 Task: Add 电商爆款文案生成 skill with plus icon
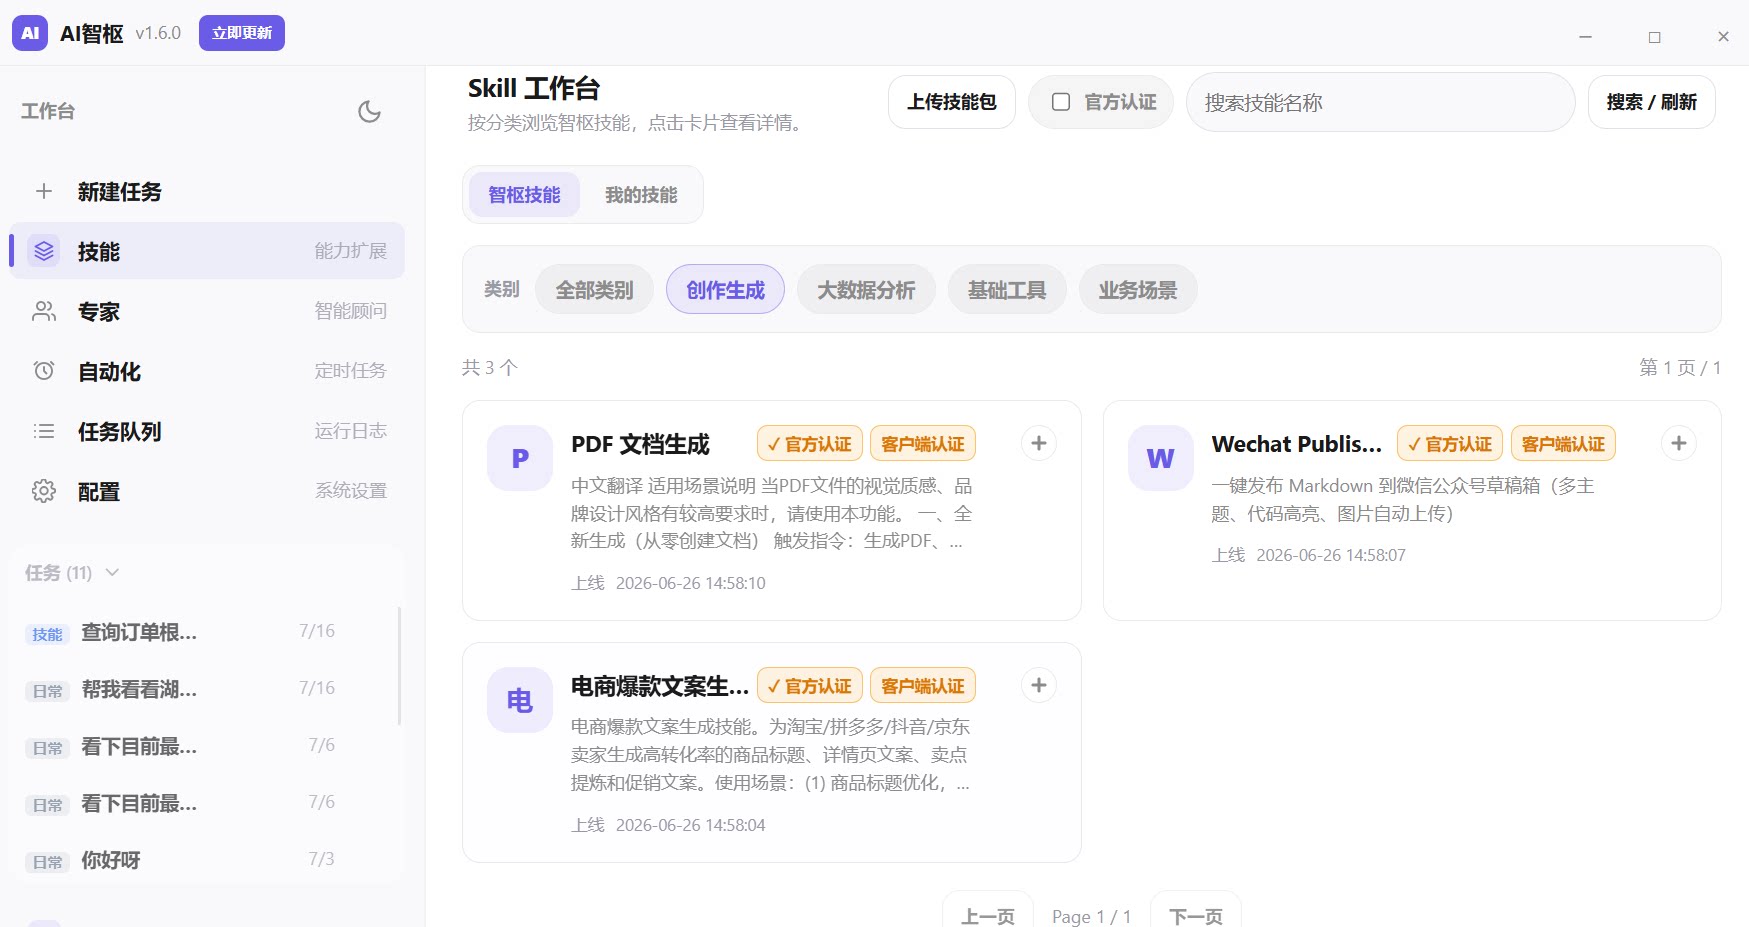click(1039, 685)
